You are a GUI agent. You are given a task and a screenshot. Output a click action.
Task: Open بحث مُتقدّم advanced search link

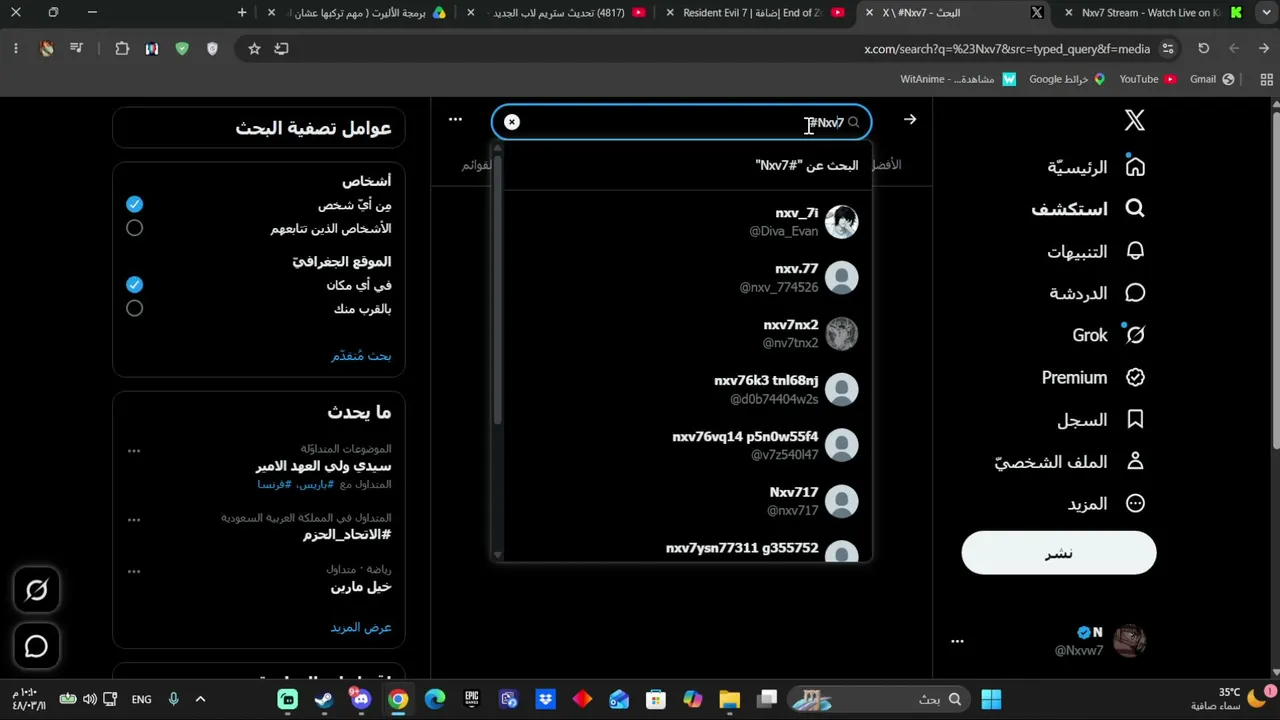click(361, 356)
